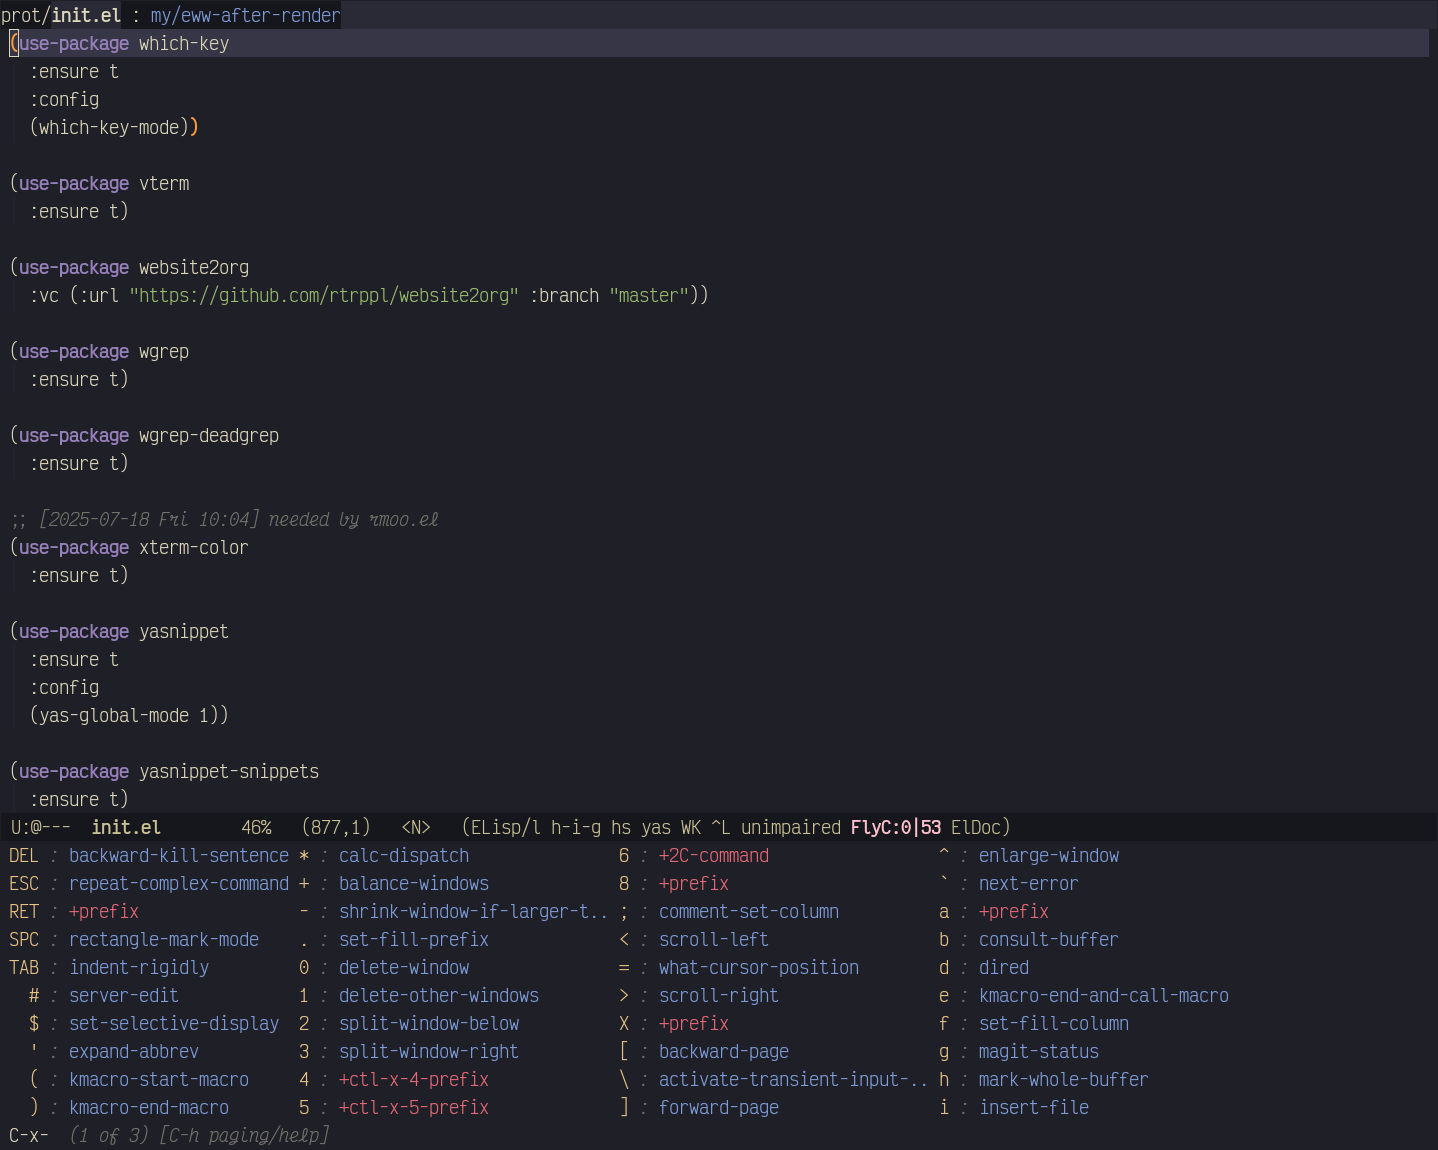The height and width of the screenshot is (1150, 1438).
Task: Select scroll-left binding
Action: (x=714, y=939)
